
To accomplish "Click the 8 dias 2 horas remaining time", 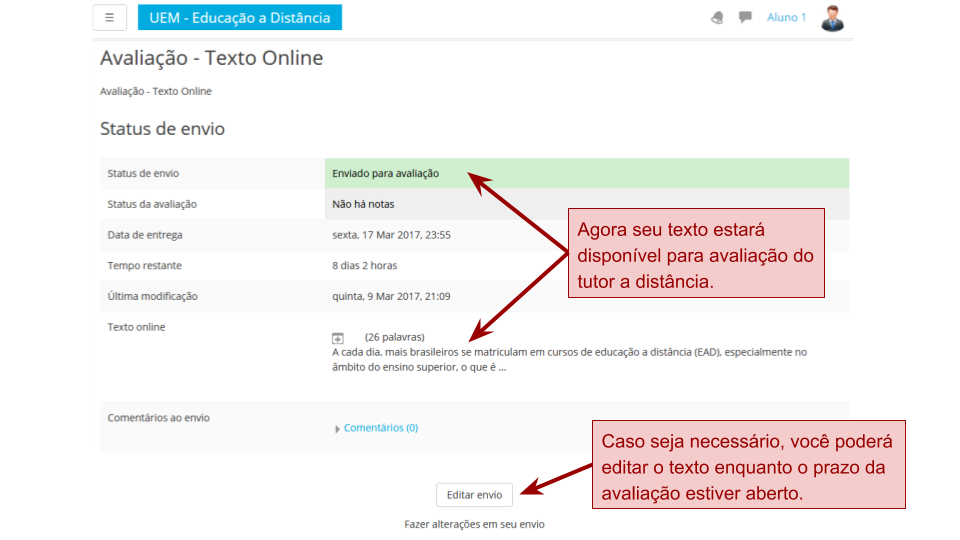I will click(x=364, y=266).
